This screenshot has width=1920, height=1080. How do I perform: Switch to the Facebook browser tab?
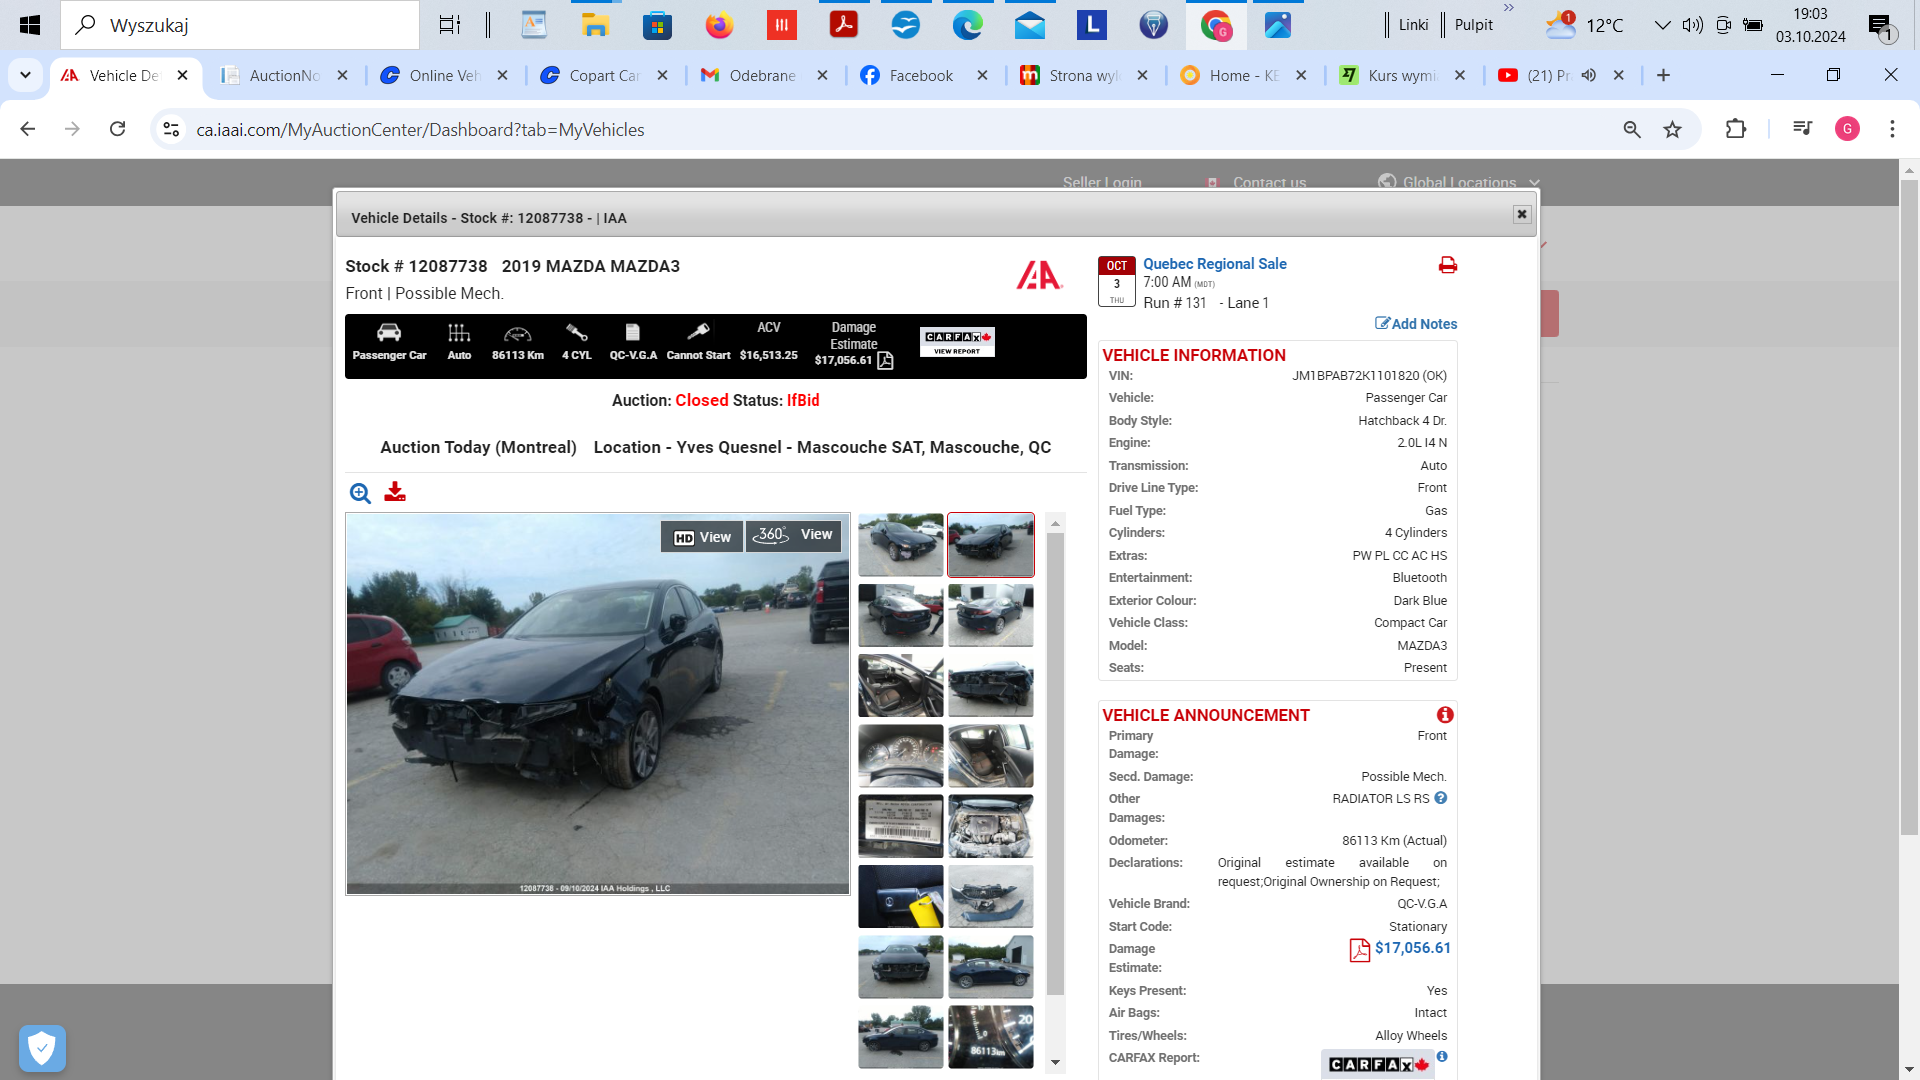[x=921, y=75]
